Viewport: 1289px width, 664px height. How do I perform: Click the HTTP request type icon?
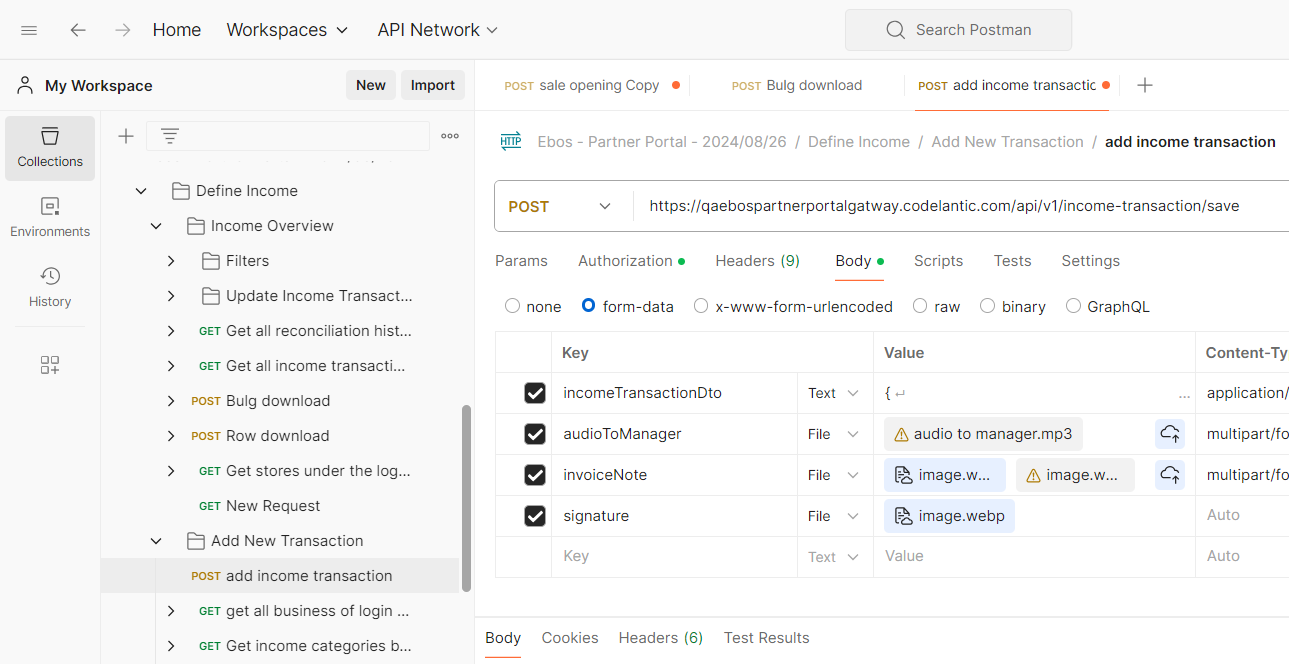tap(511, 142)
